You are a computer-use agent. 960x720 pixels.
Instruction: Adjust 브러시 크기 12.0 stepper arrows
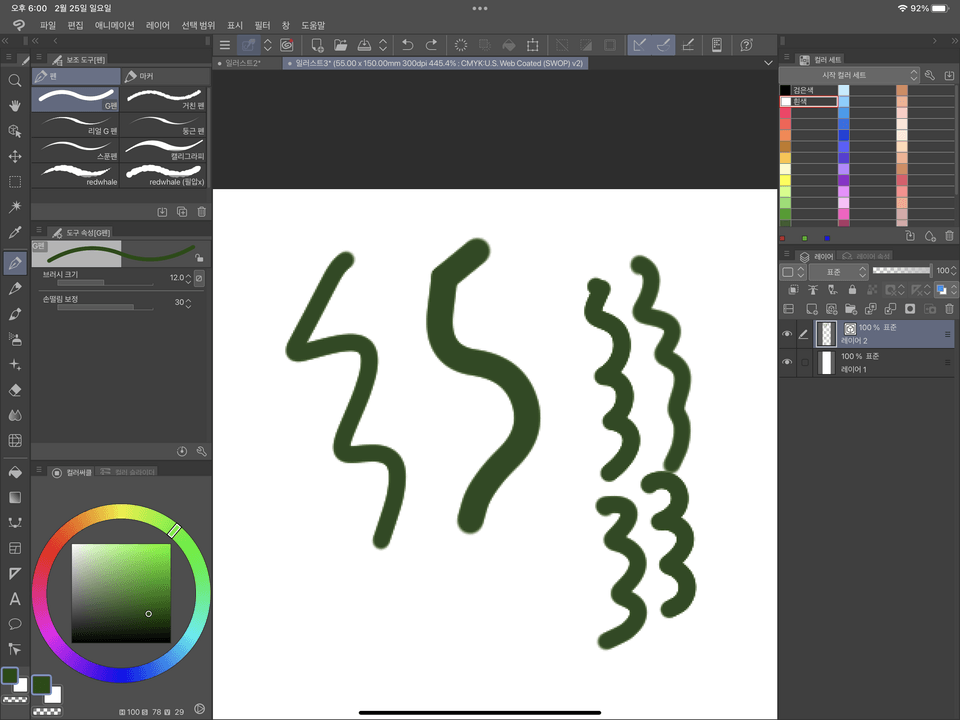coord(188,278)
